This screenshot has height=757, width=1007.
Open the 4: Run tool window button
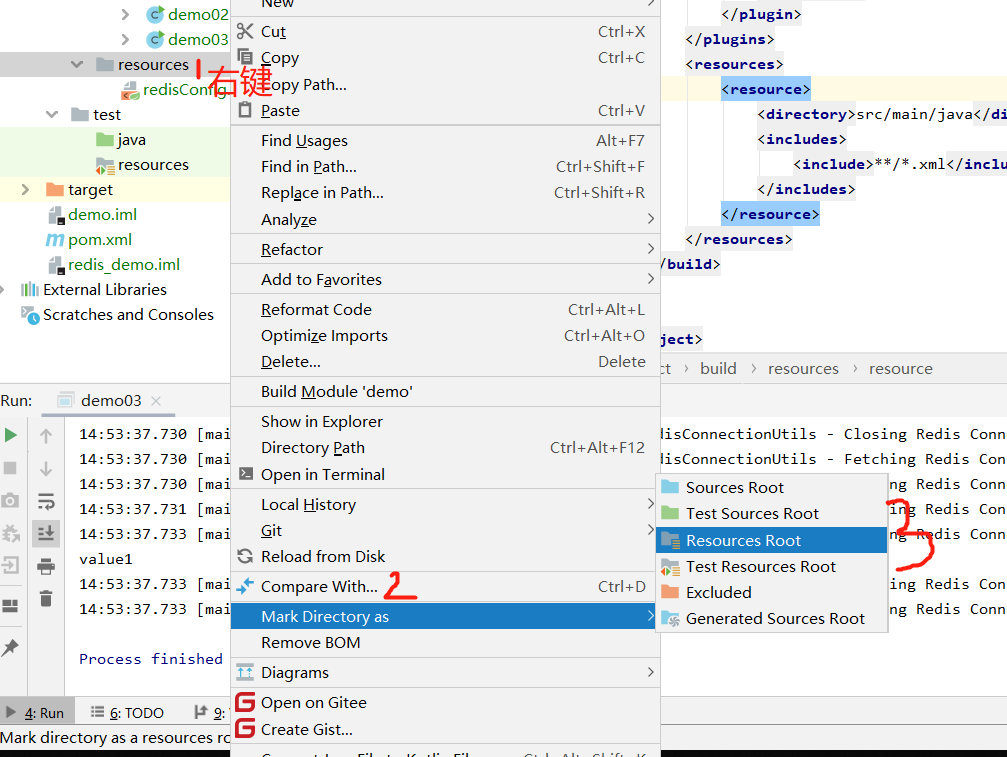37,713
